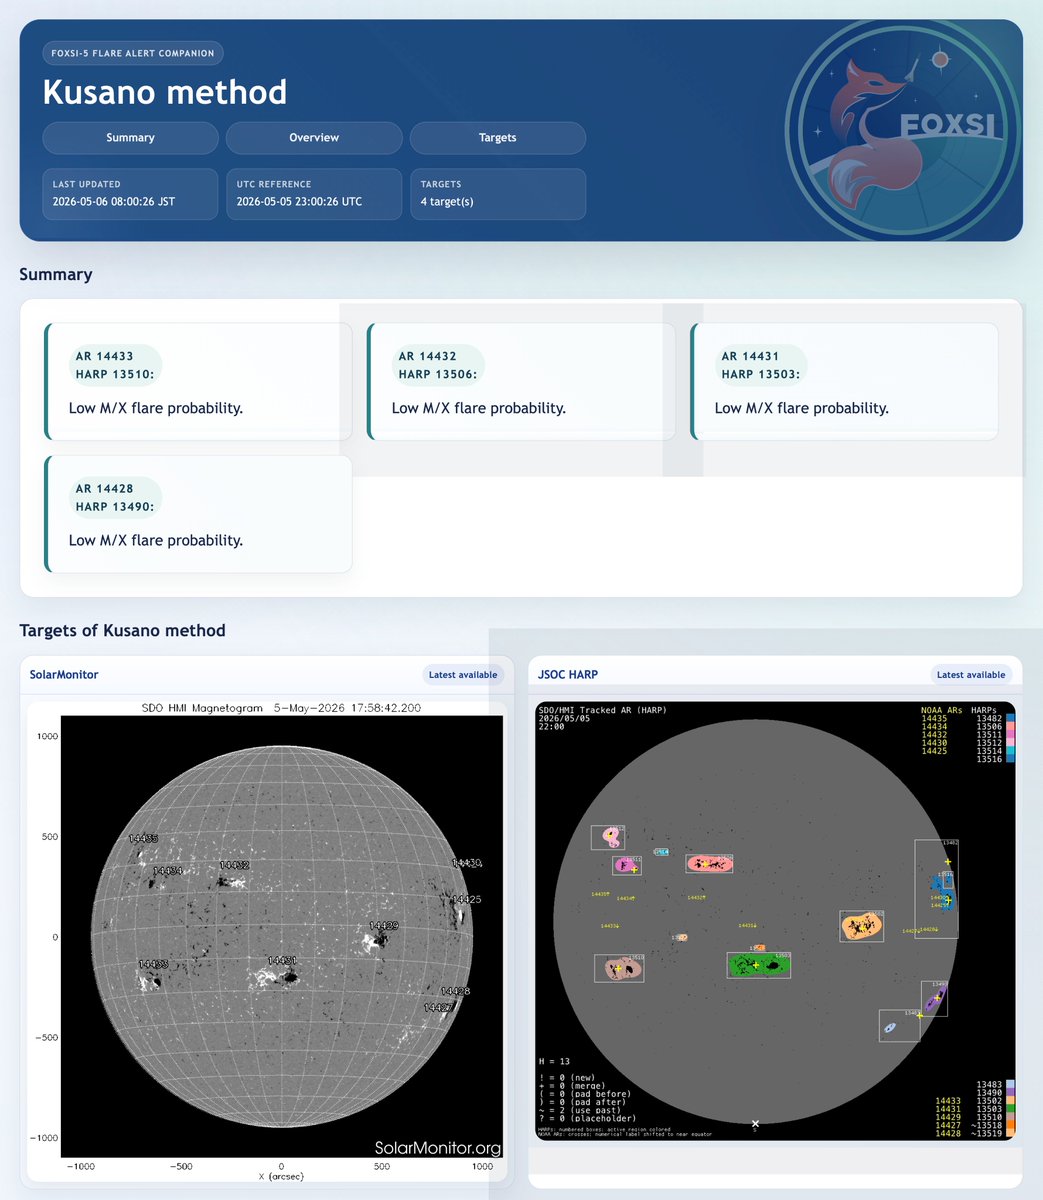This screenshot has width=1043, height=1200.
Task: Click the Last Updated timestamp card
Action: [130, 194]
